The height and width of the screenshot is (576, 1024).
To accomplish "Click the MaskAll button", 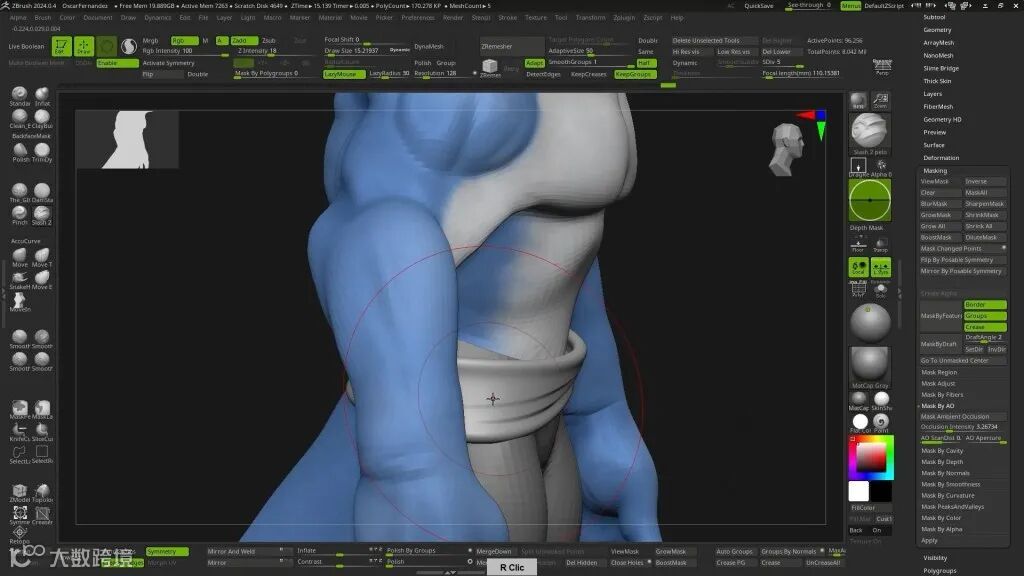I will coord(985,193).
